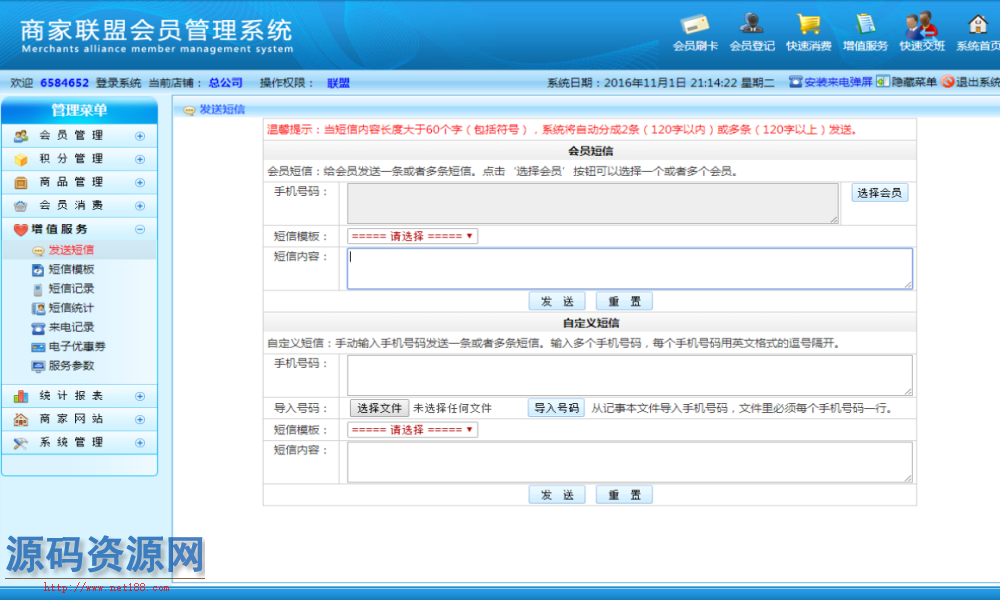The image size is (1000, 600).
Task: Click the 未选择任何文件 text
Action: pos(452,408)
